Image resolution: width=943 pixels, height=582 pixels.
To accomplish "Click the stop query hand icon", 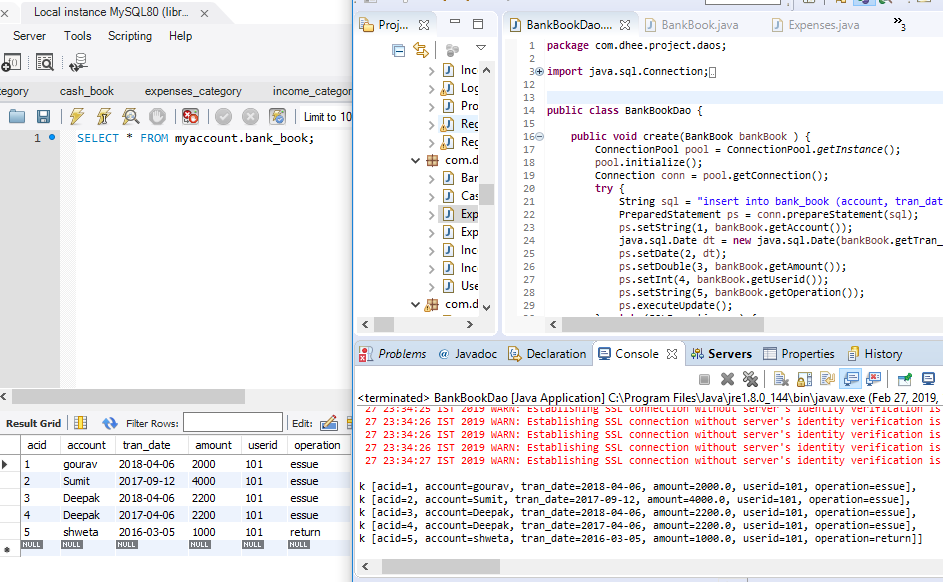I will pyautogui.click(x=157, y=116).
